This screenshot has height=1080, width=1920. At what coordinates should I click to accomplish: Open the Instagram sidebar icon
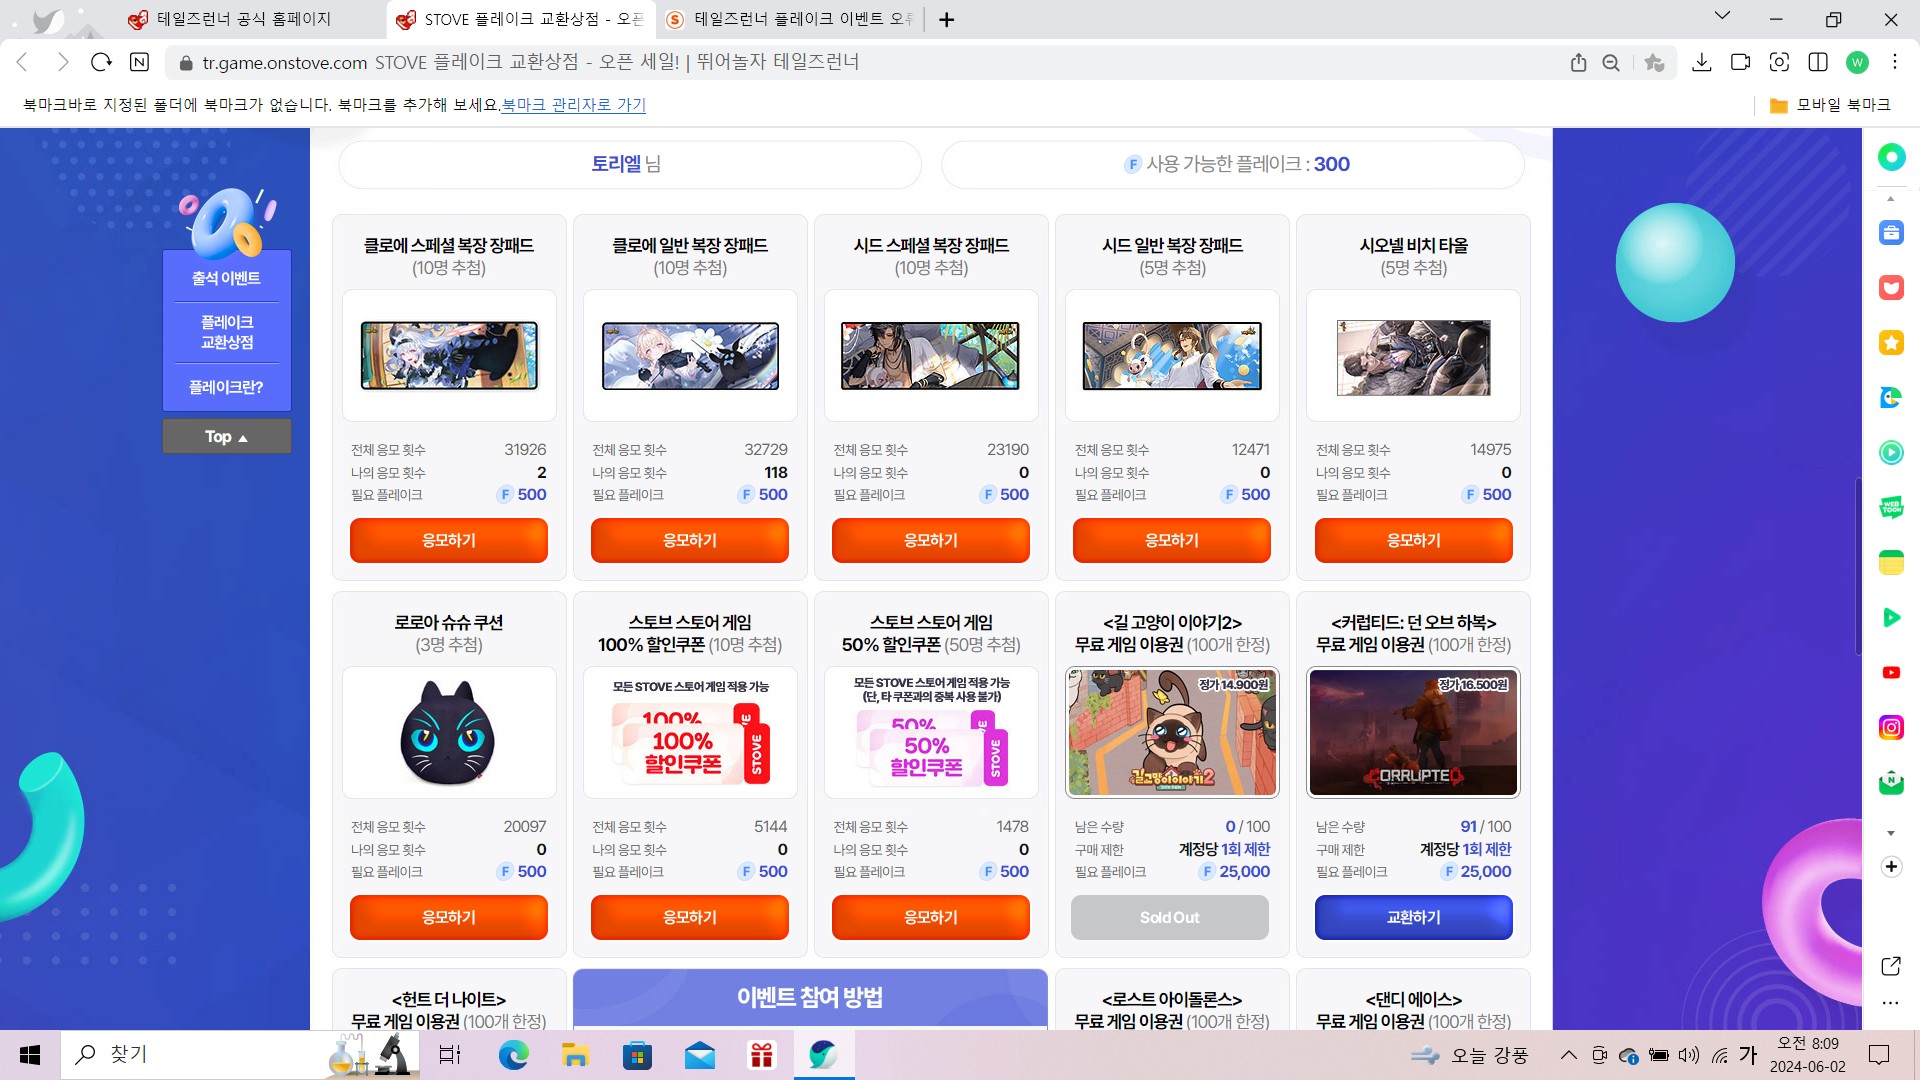pyautogui.click(x=1891, y=727)
